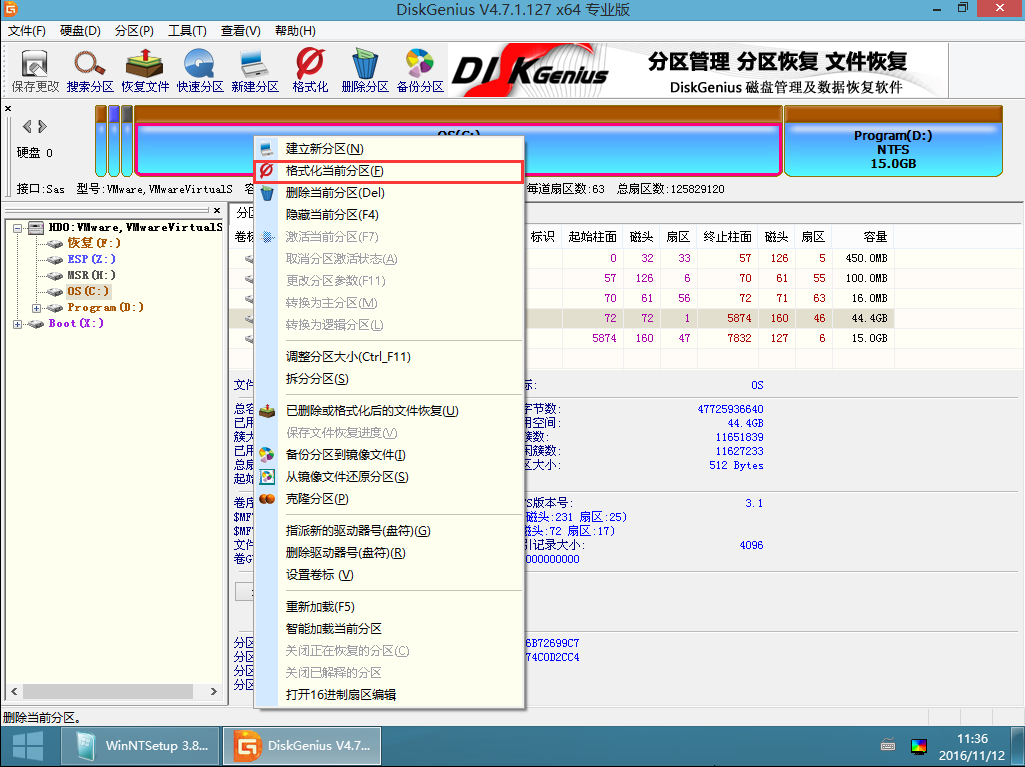Select 智能加载当前分区 menu entry
Viewport: 1025px width, 767px height.
390,629
